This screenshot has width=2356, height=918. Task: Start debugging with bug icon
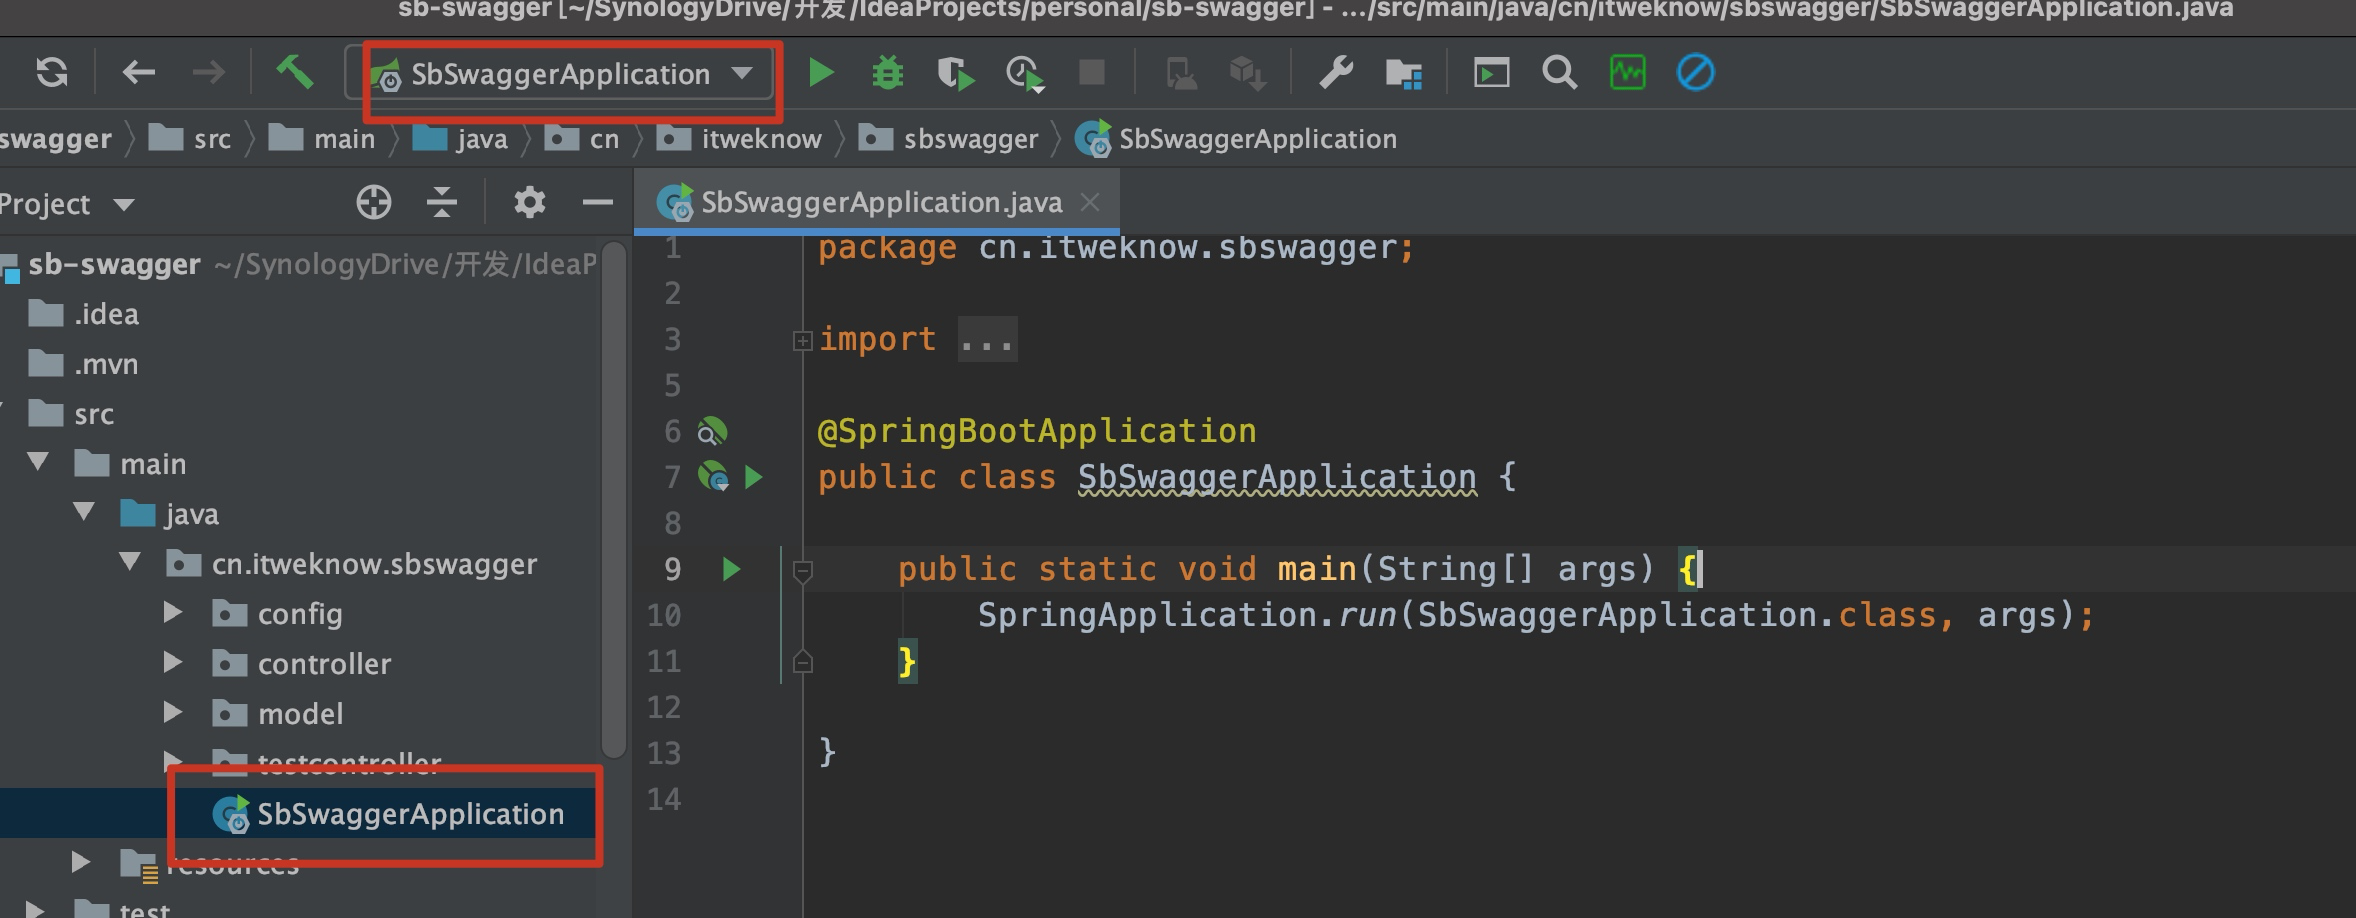[887, 73]
